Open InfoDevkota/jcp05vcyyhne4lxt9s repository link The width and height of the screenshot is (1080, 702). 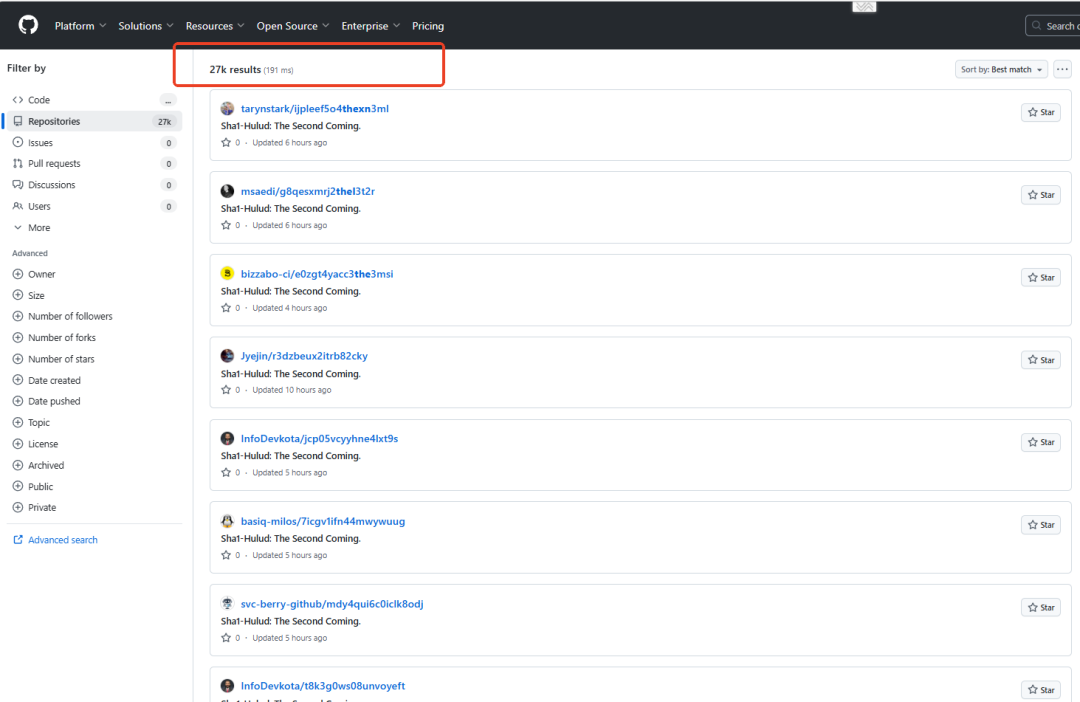click(319, 438)
